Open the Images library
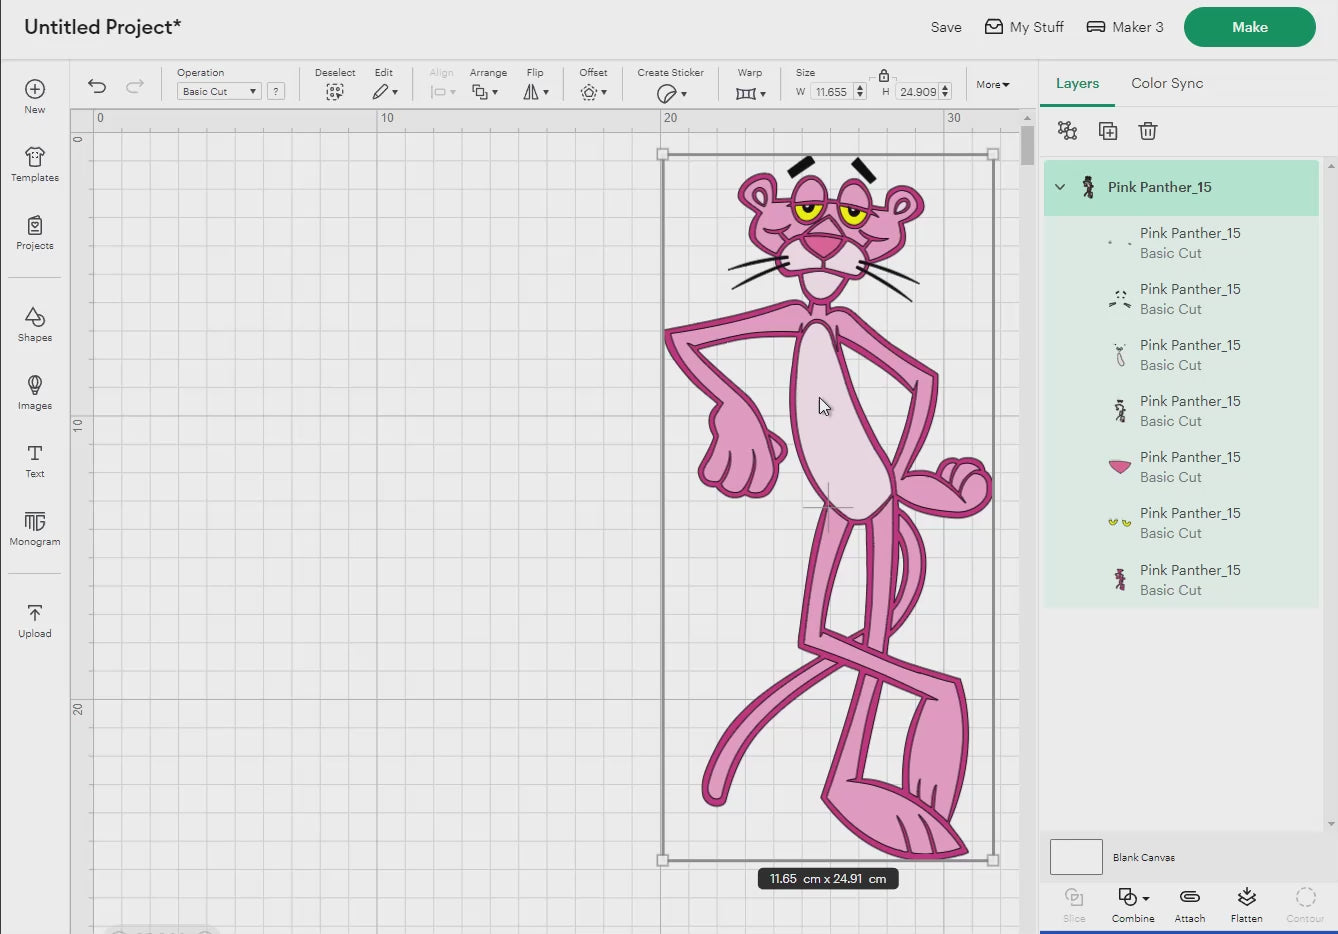1338x934 pixels. click(x=35, y=392)
